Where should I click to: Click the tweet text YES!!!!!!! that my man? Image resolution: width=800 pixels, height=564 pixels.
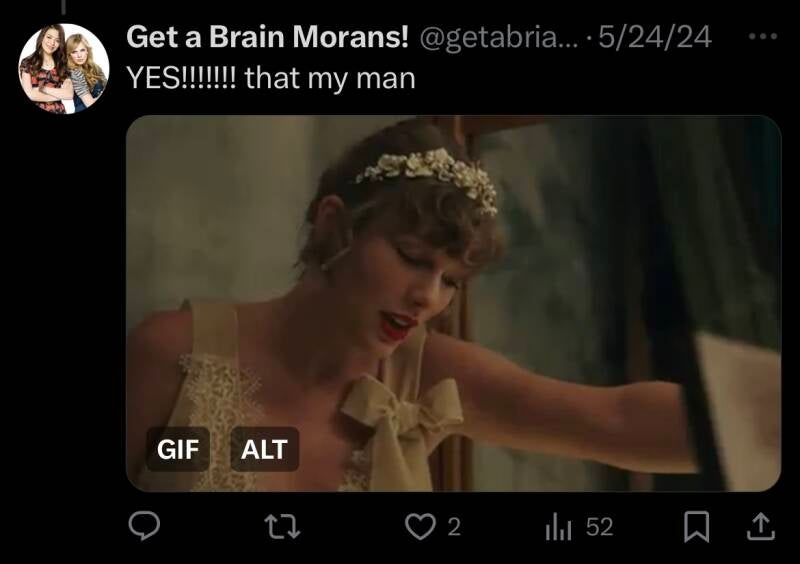point(271,79)
